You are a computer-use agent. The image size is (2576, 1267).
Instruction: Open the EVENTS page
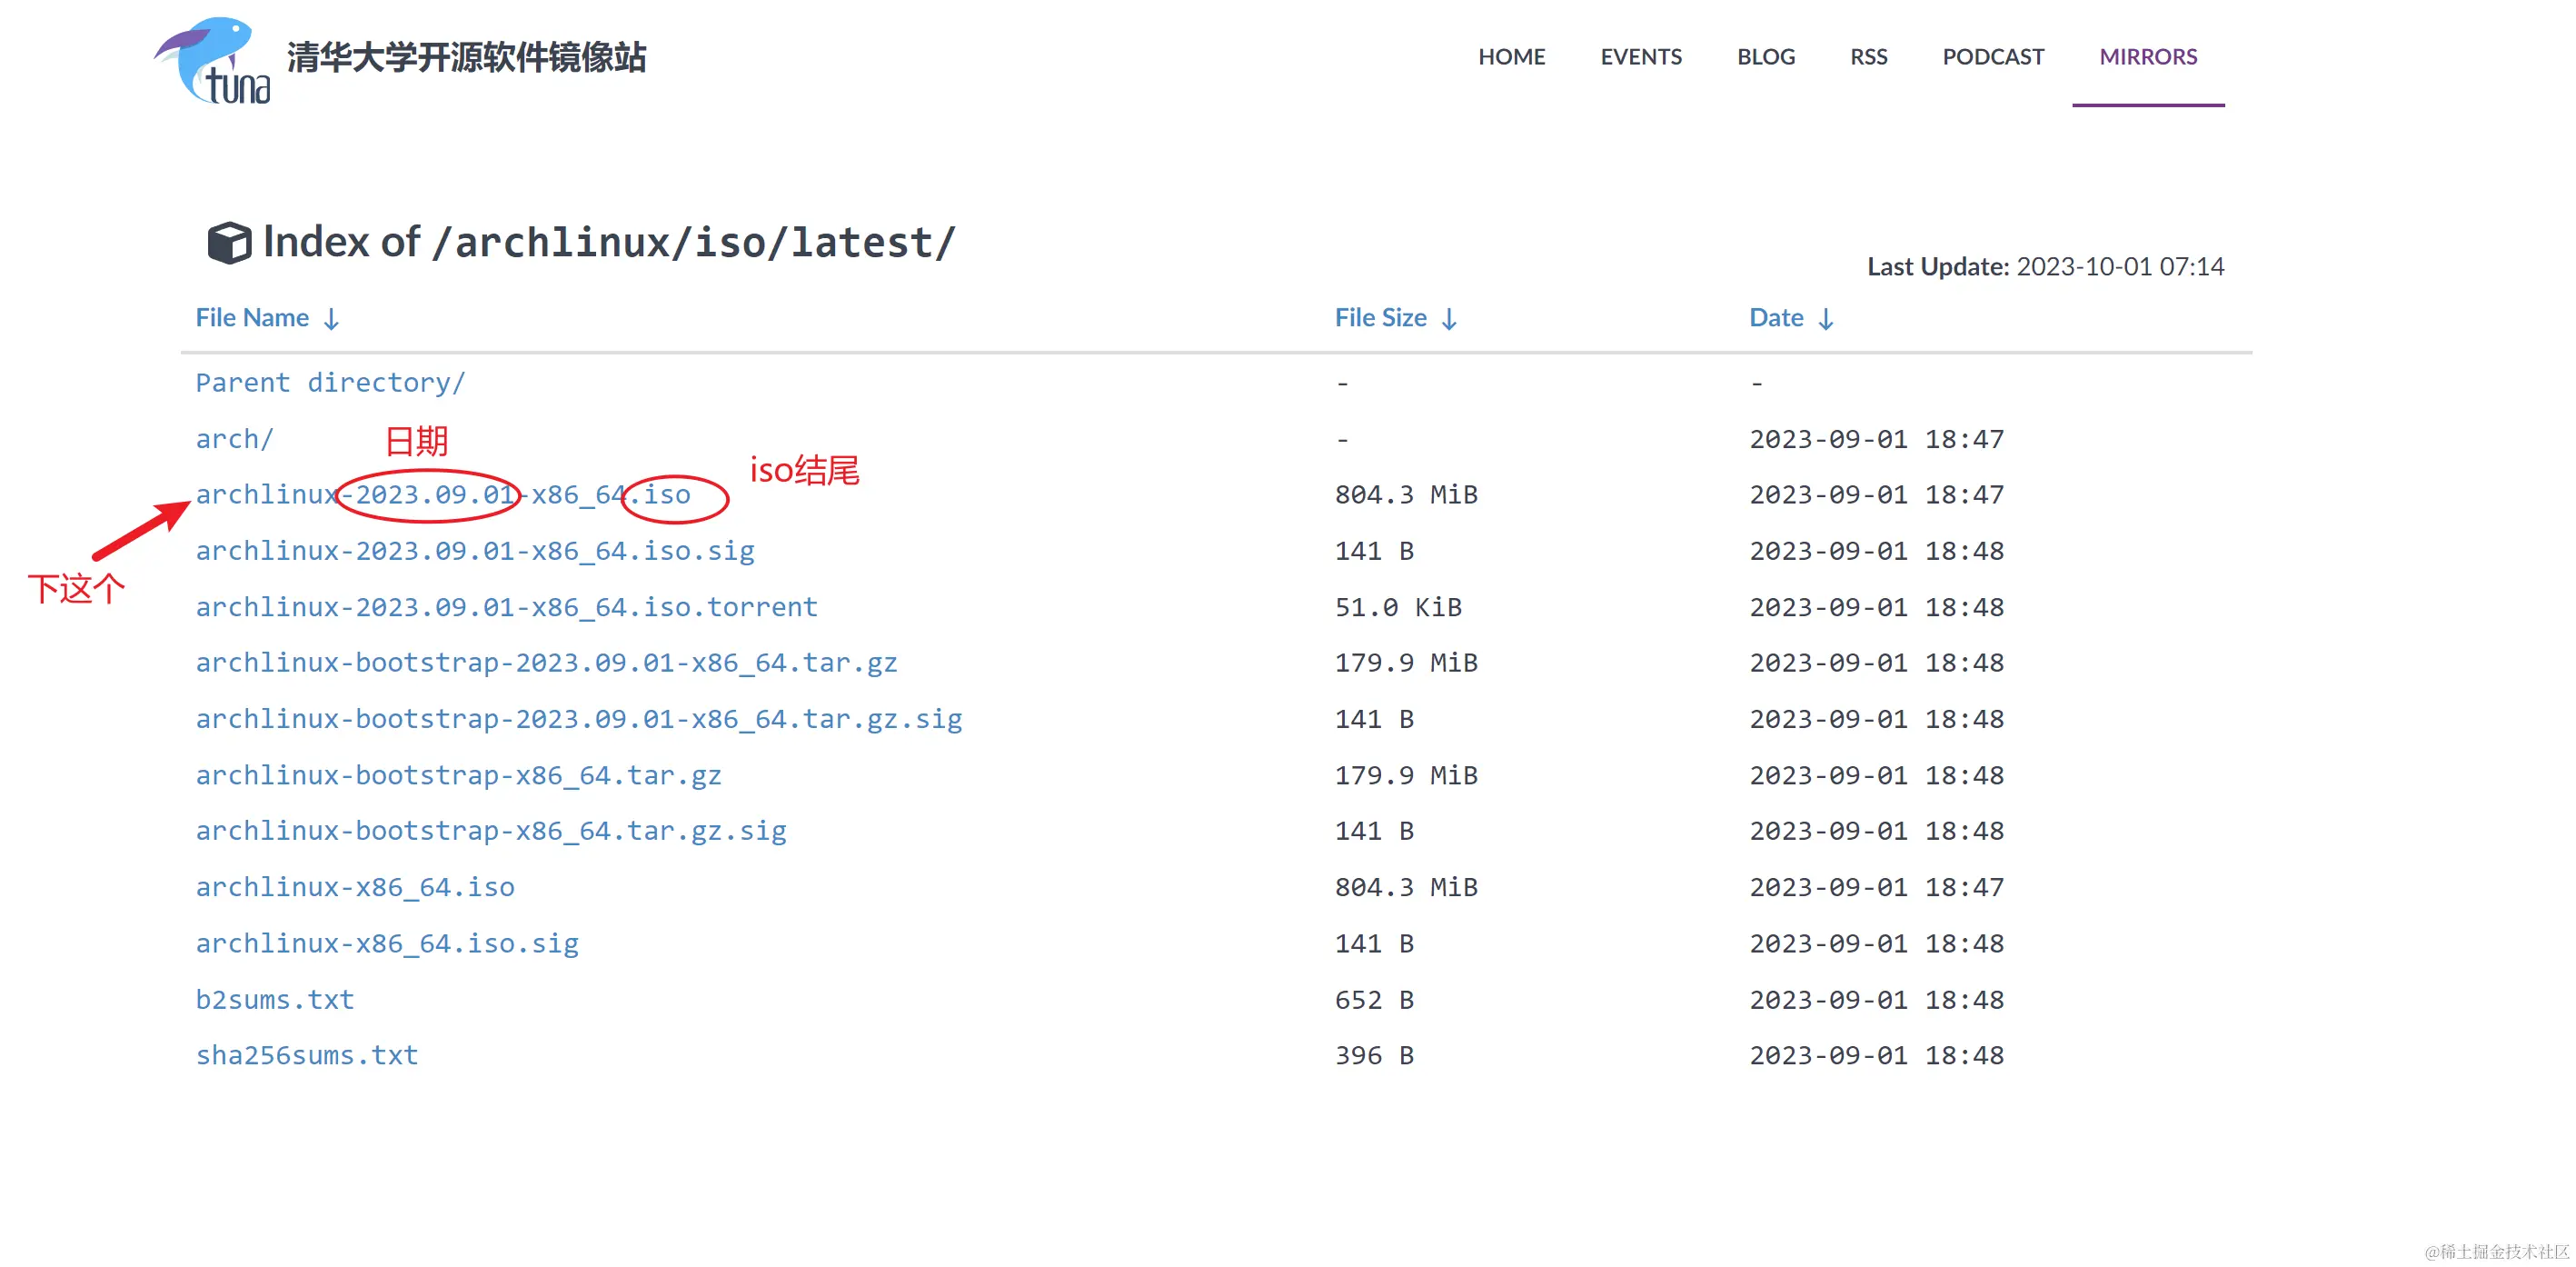[x=1640, y=57]
